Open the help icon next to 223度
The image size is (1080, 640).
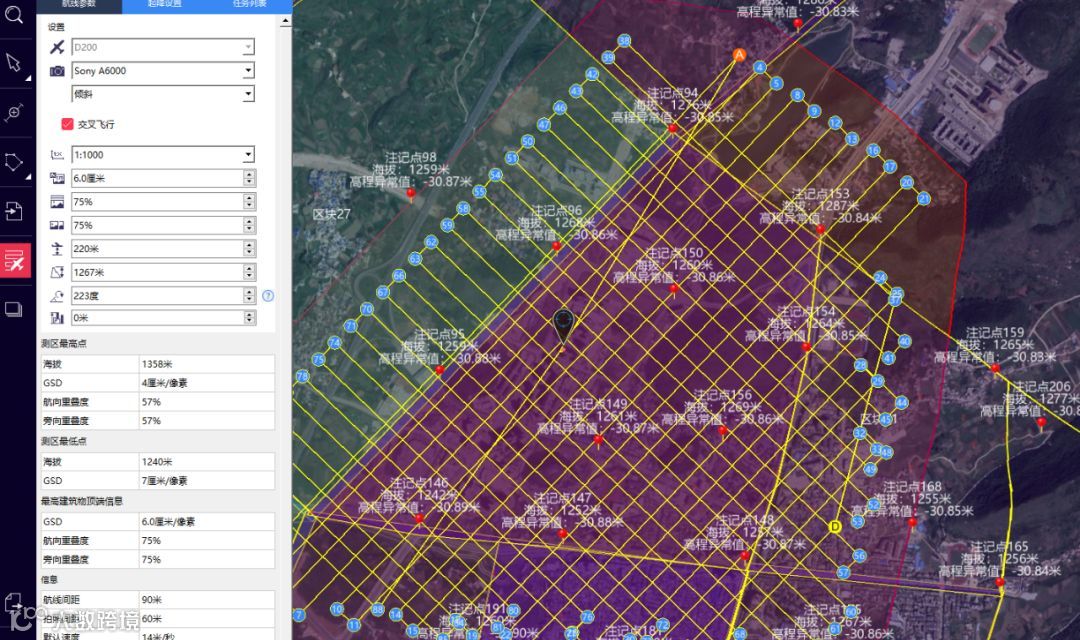click(268, 296)
